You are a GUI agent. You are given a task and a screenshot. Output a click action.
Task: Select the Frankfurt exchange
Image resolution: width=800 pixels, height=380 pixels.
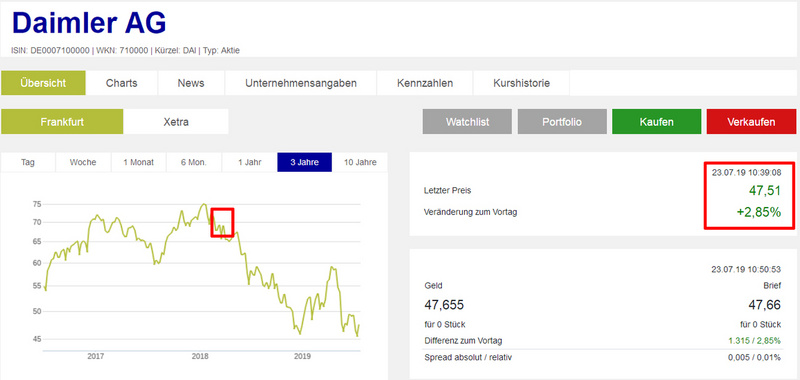[62, 122]
